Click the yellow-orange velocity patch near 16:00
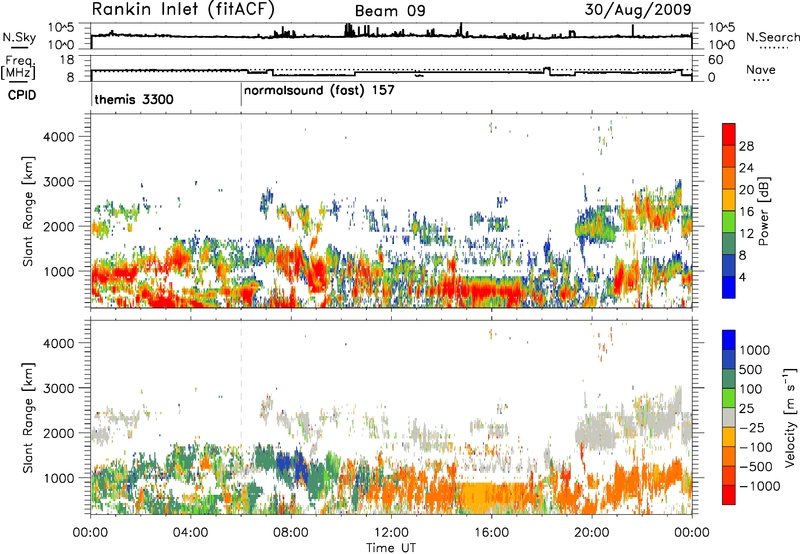This screenshot has height=554, width=800. pyautogui.click(x=489, y=495)
